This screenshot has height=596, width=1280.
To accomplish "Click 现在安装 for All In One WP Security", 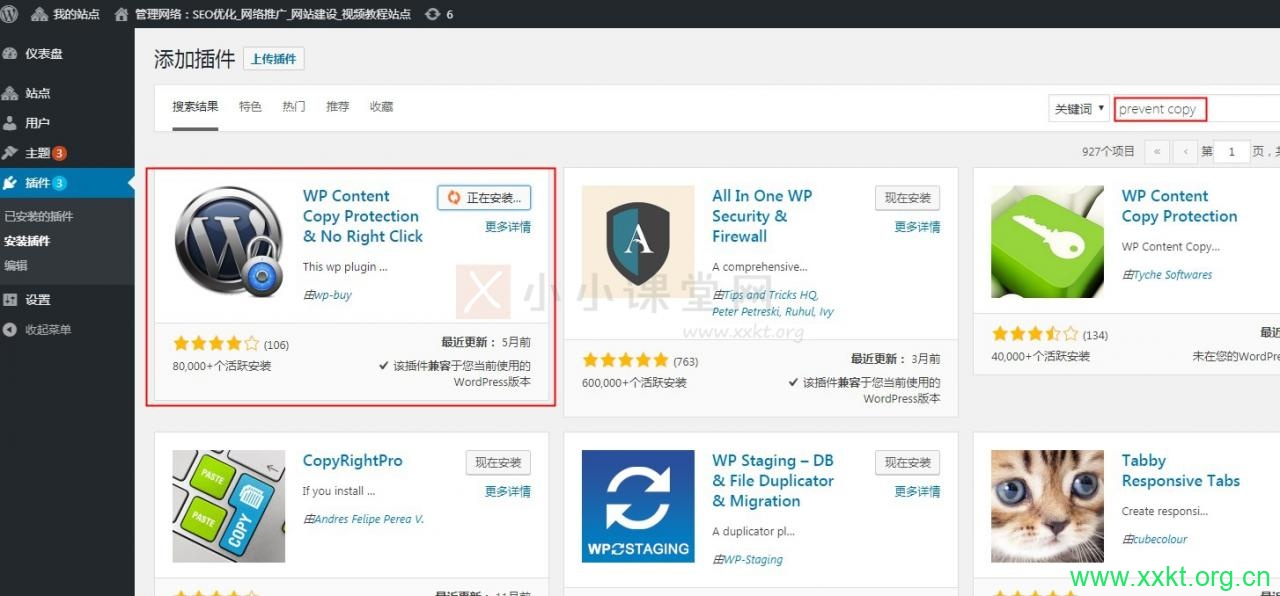I will point(907,198).
